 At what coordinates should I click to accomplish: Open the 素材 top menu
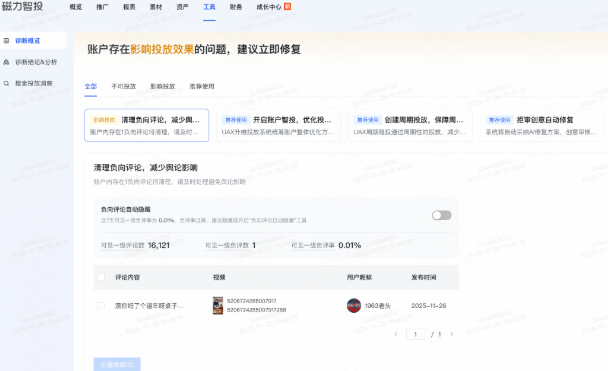156,7
